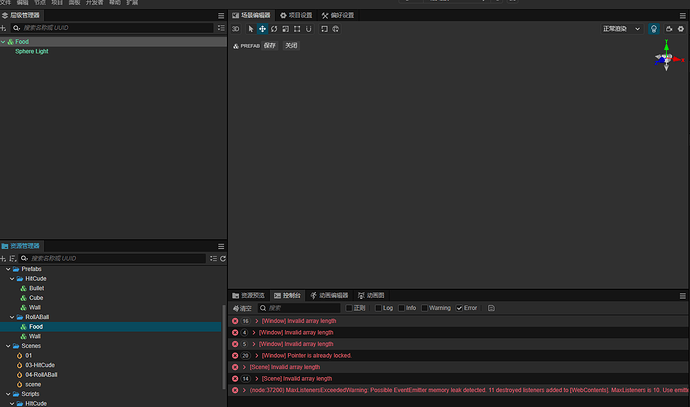Open the assets panel hamburger menu
This screenshot has height=407, width=690.
coord(221,246)
